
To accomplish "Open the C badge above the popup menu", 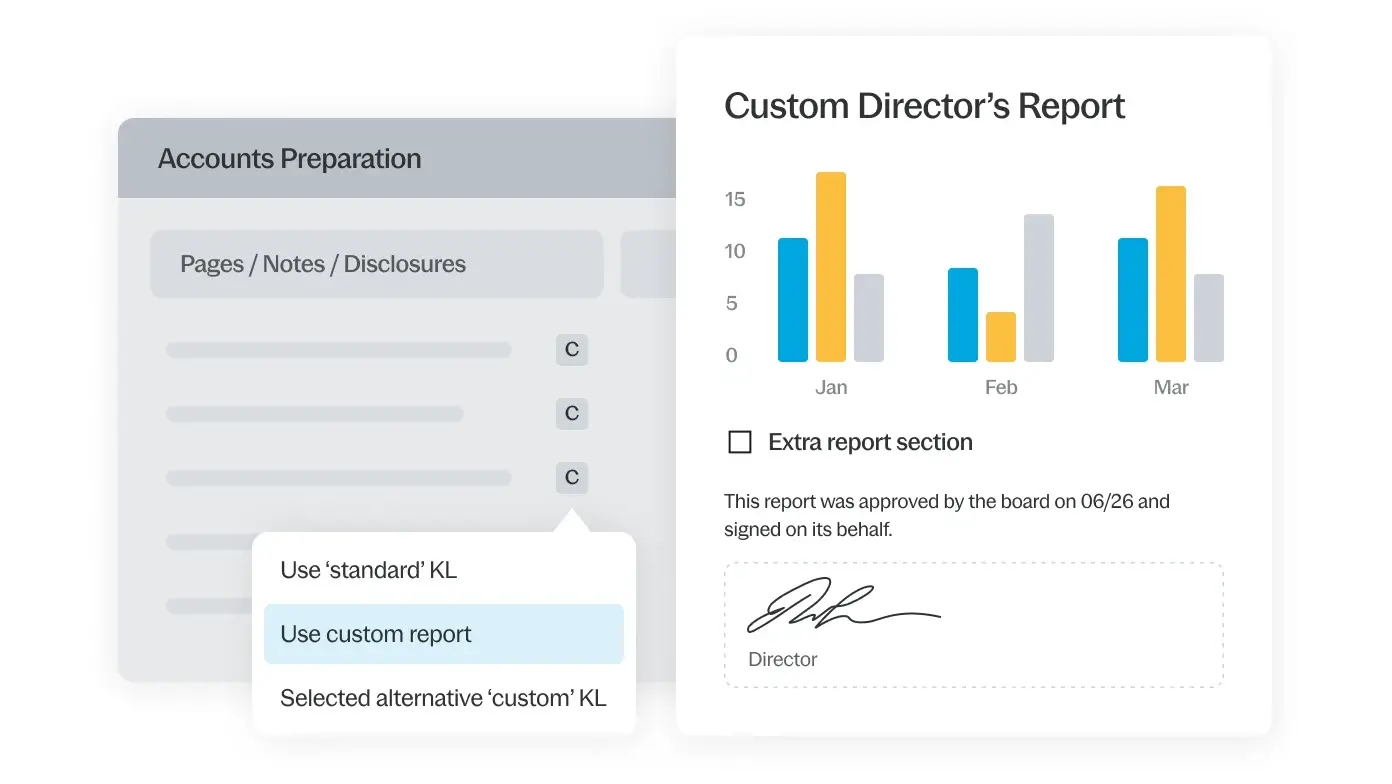I will [x=572, y=478].
